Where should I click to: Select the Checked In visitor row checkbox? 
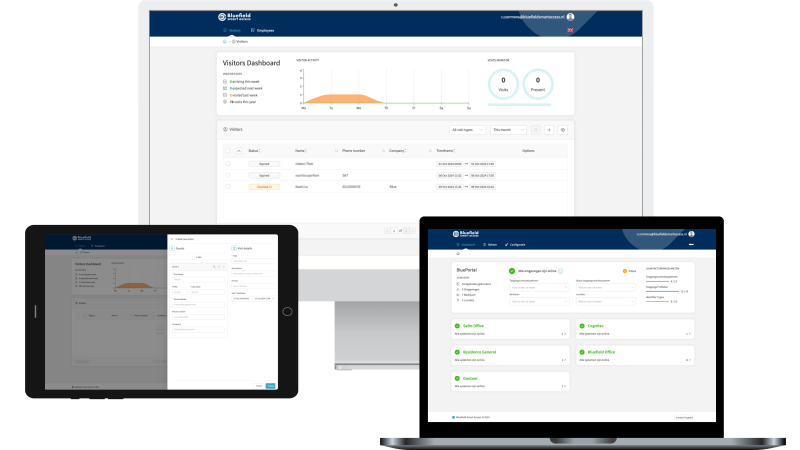click(x=228, y=187)
